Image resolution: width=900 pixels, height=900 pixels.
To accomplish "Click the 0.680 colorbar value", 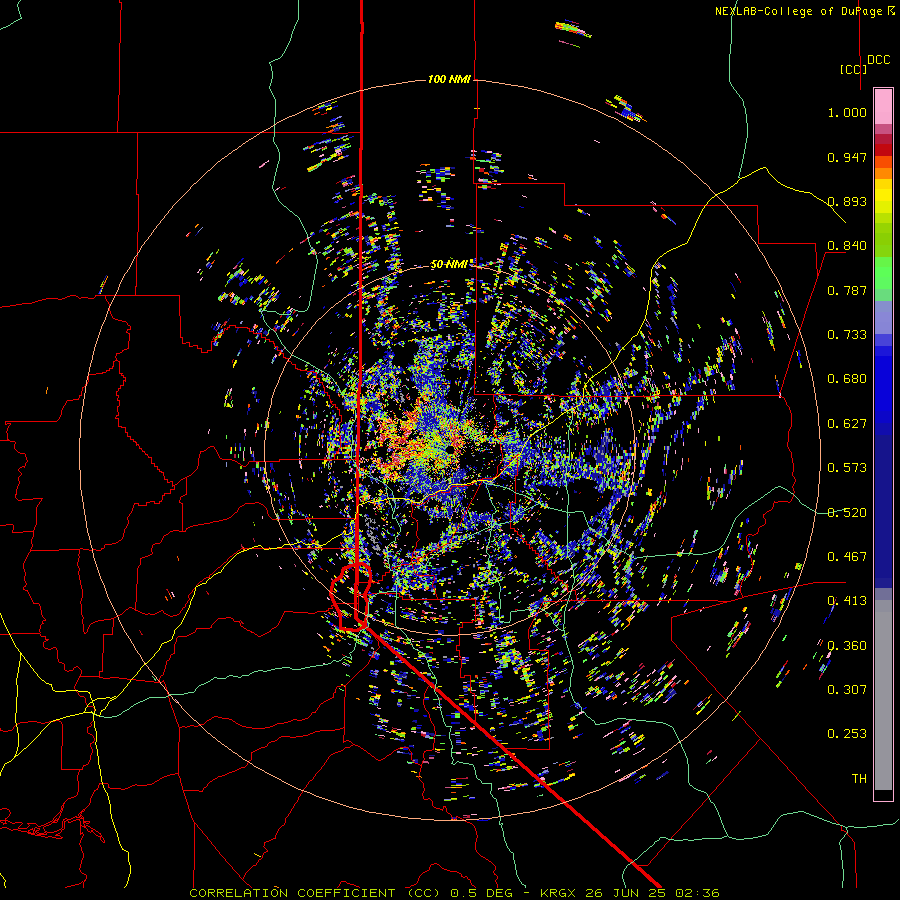I will [x=847, y=379].
